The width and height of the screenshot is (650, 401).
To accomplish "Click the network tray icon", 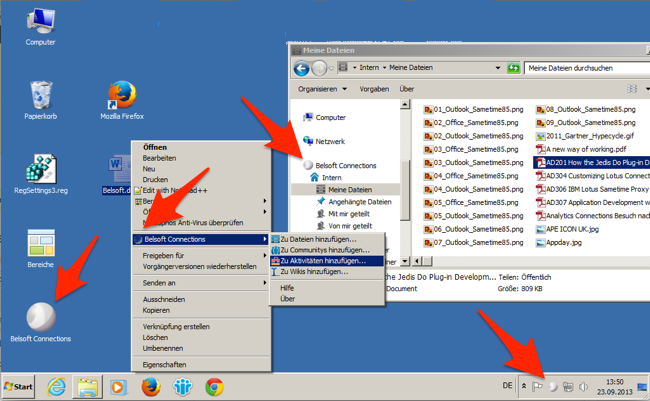I will (x=568, y=387).
